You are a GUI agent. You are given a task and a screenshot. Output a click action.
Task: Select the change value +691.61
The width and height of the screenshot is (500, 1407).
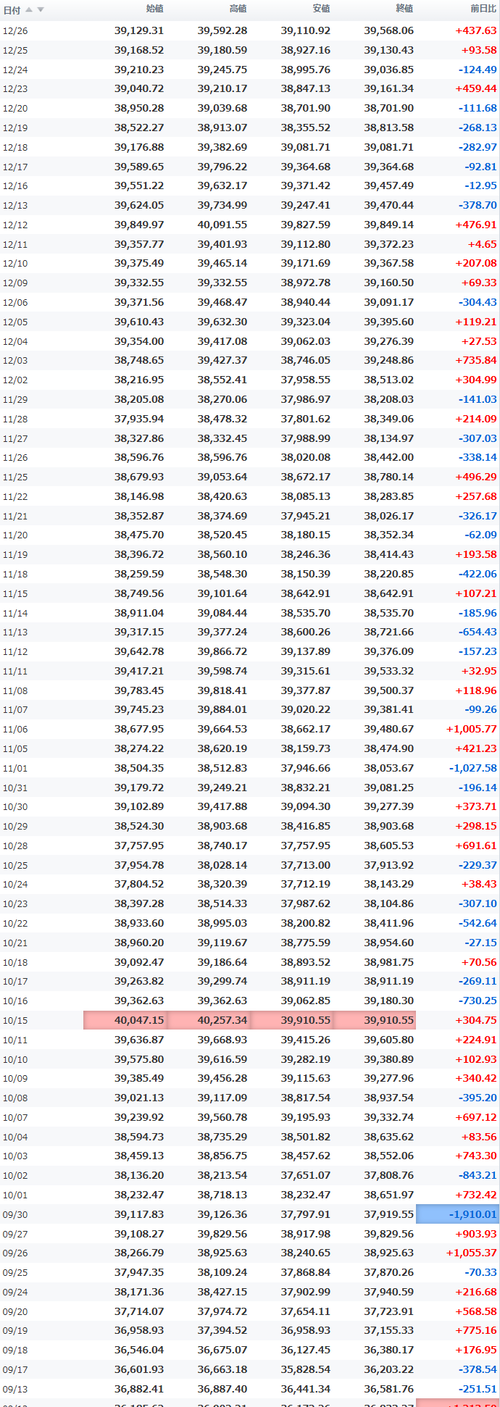[x=475, y=846]
